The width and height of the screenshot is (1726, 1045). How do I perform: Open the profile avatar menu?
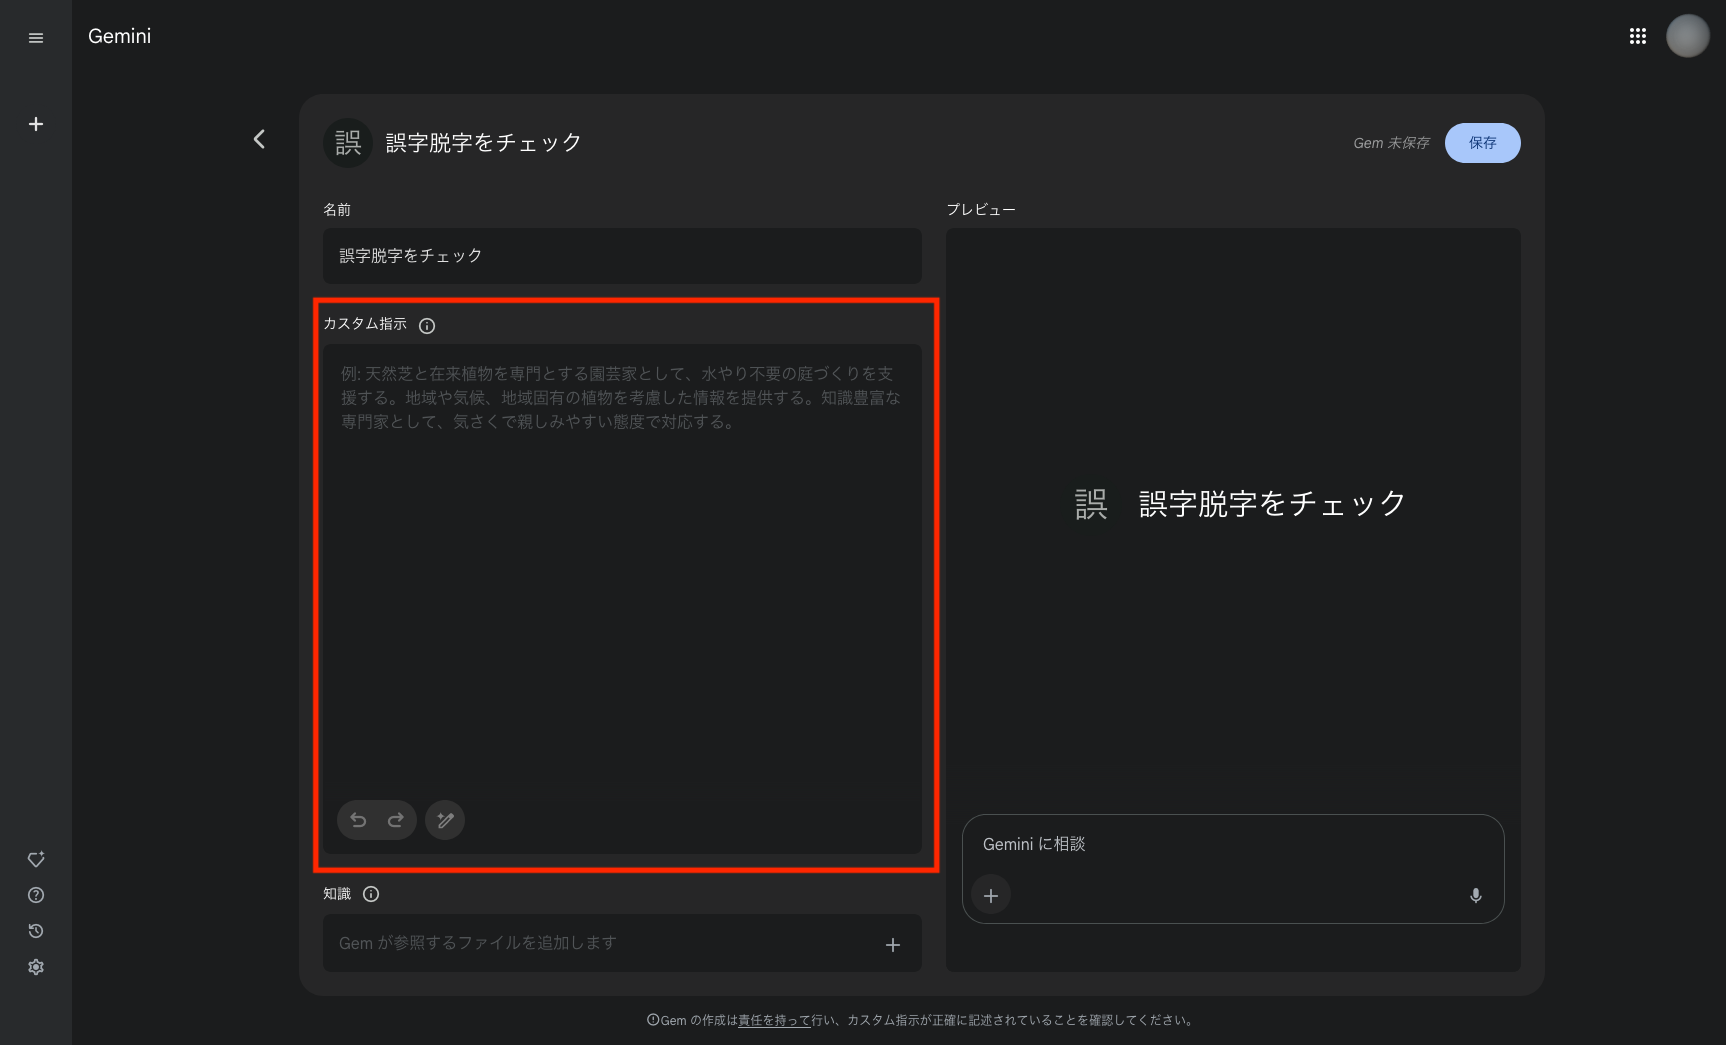(1688, 35)
